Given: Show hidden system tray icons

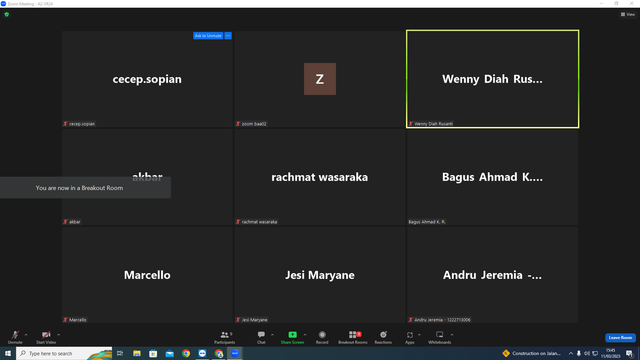Looking at the screenshot, I should click(x=571, y=353).
